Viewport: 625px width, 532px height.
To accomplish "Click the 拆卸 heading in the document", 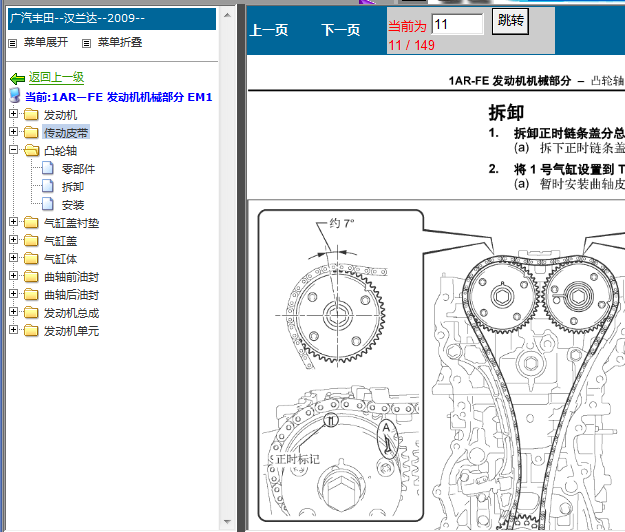I will 506,112.
